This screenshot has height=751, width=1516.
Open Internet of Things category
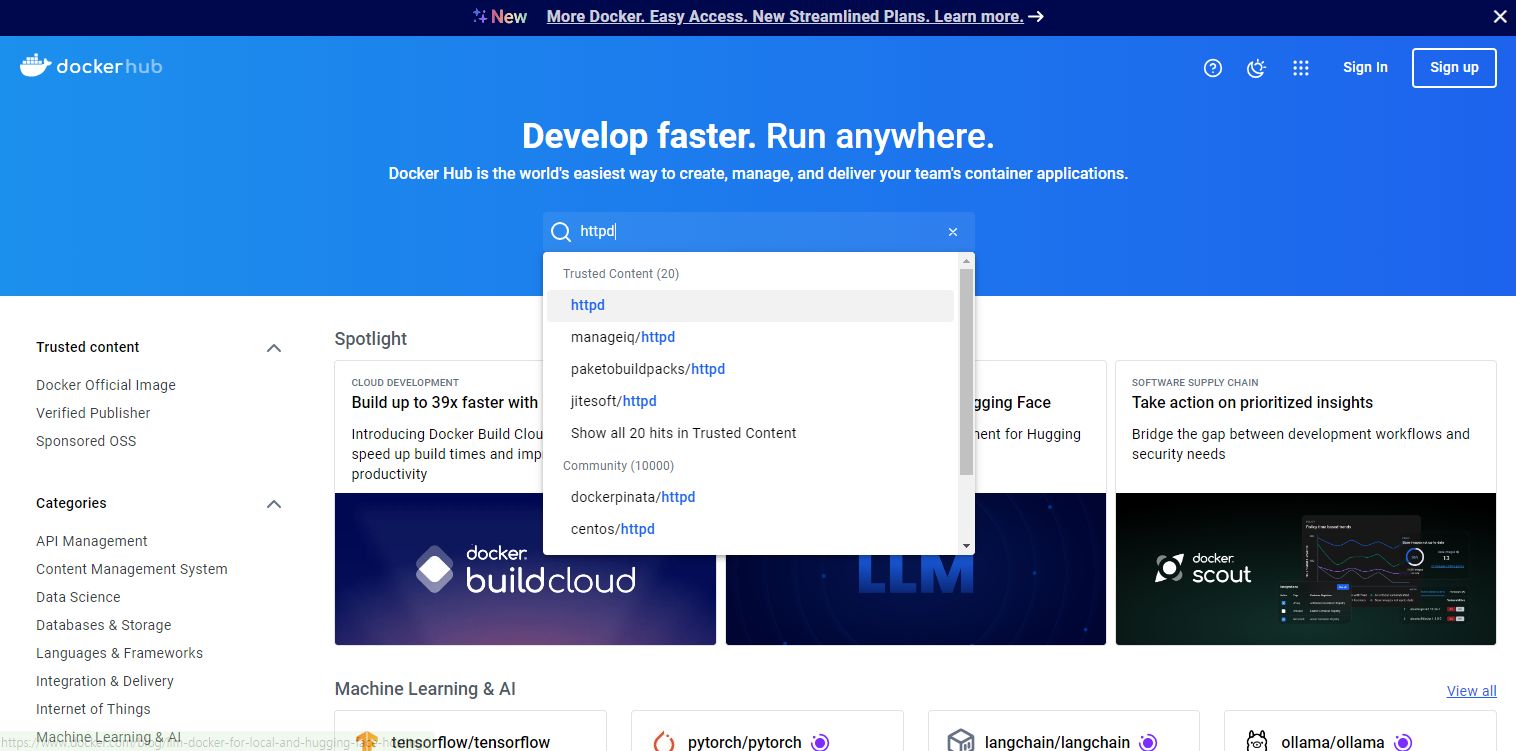[x=93, y=709]
